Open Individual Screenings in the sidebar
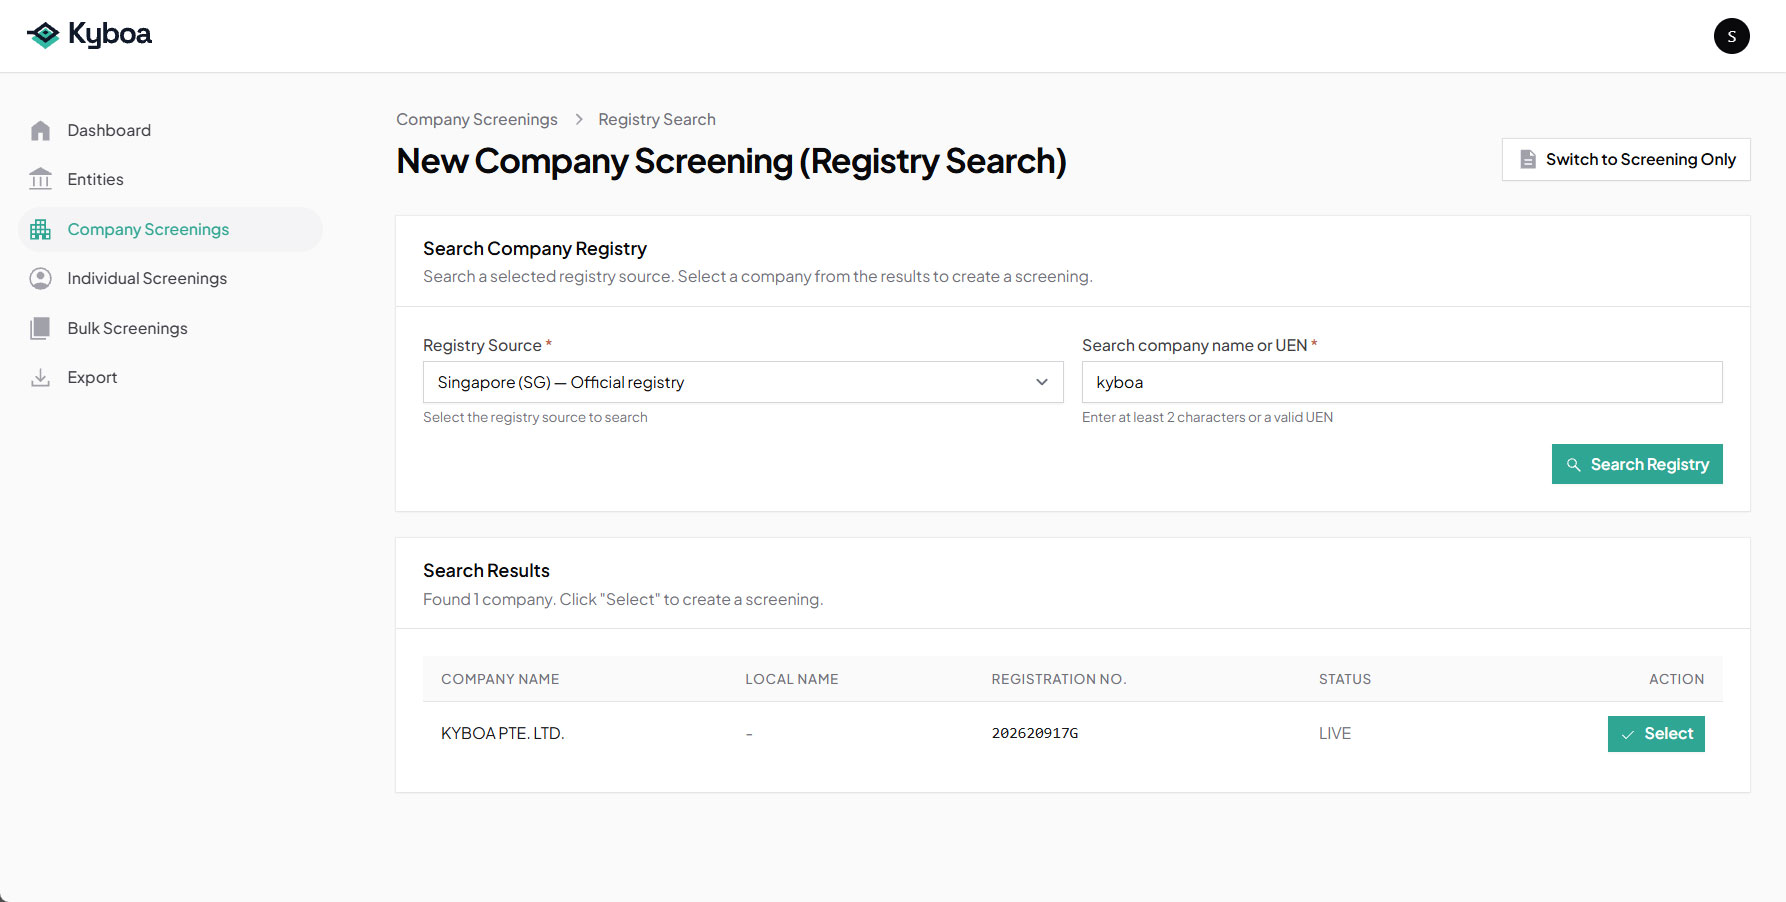Image resolution: width=1786 pixels, height=902 pixels. tap(170, 278)
